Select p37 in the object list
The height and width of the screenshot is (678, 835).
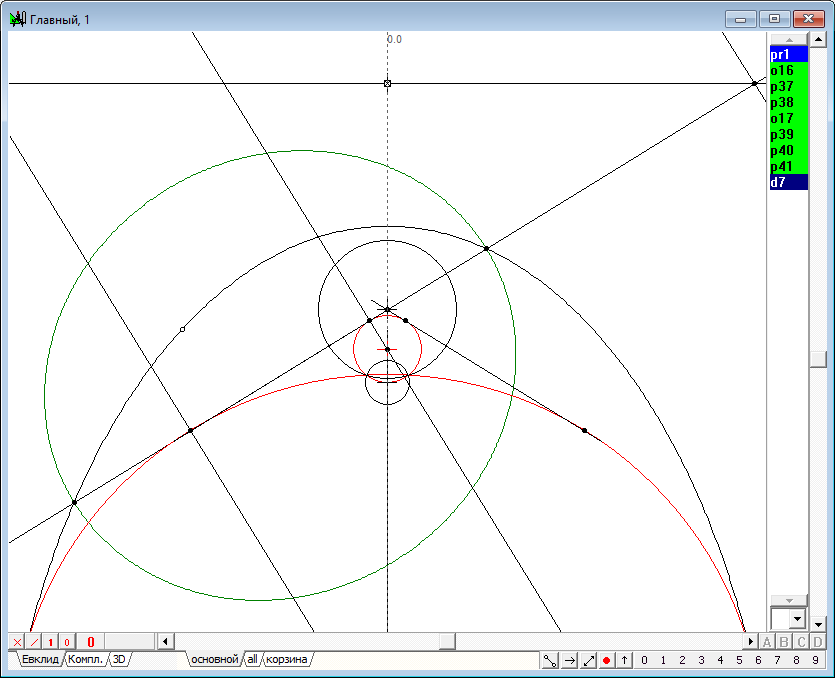[x=789, y=86]
